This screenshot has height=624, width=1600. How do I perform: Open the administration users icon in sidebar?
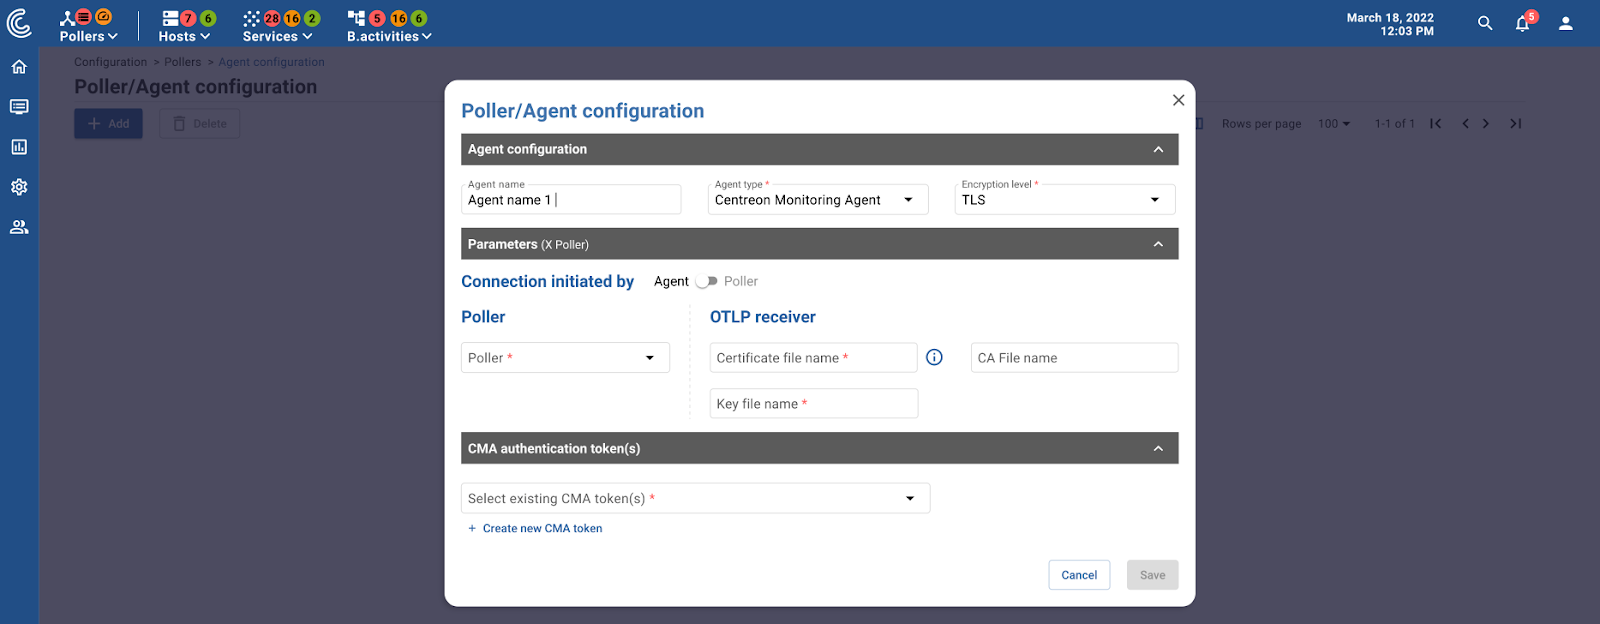tap(19, 227)
